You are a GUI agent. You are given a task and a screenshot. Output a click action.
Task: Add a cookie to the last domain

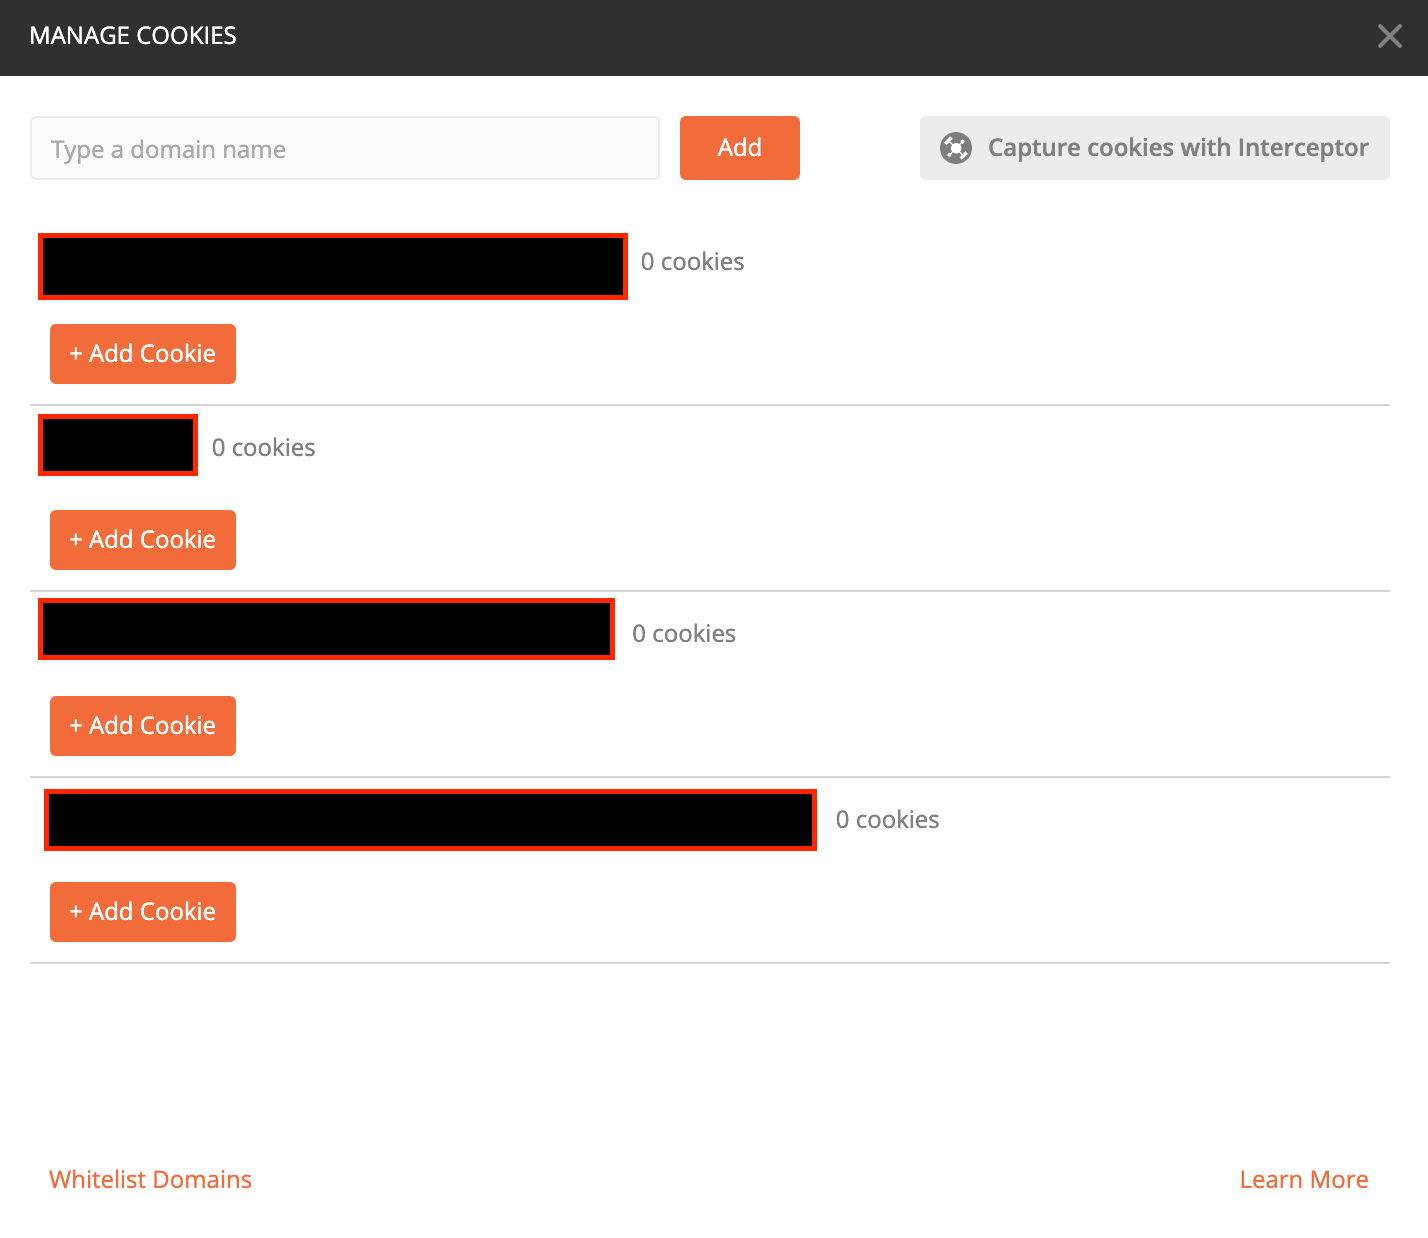pyautogui.click(x=142, y=911)
